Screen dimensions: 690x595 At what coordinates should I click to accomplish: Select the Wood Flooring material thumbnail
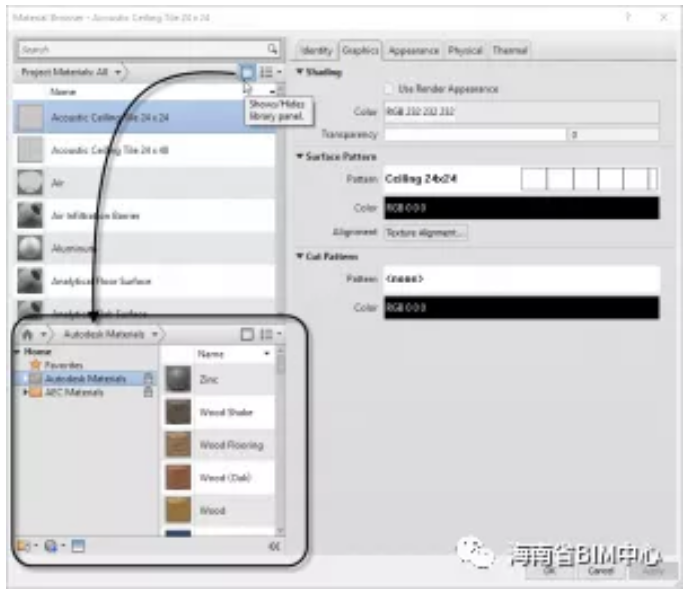point(178,444)
